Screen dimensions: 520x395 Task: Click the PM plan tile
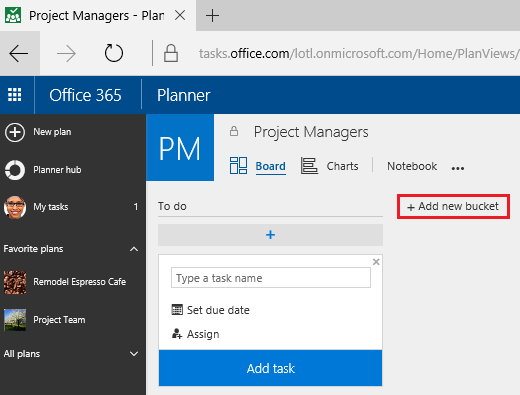coord(180,148)
